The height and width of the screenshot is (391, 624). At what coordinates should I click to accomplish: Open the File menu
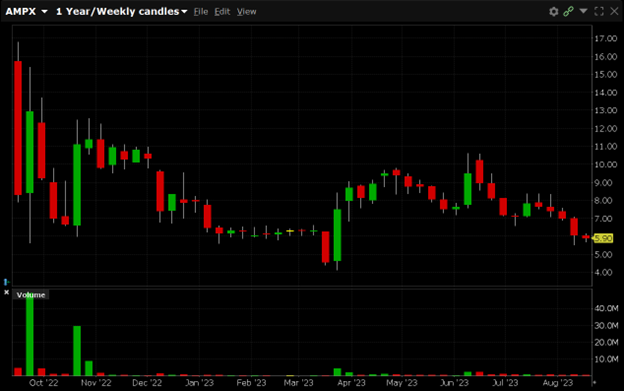coord(201,12)
